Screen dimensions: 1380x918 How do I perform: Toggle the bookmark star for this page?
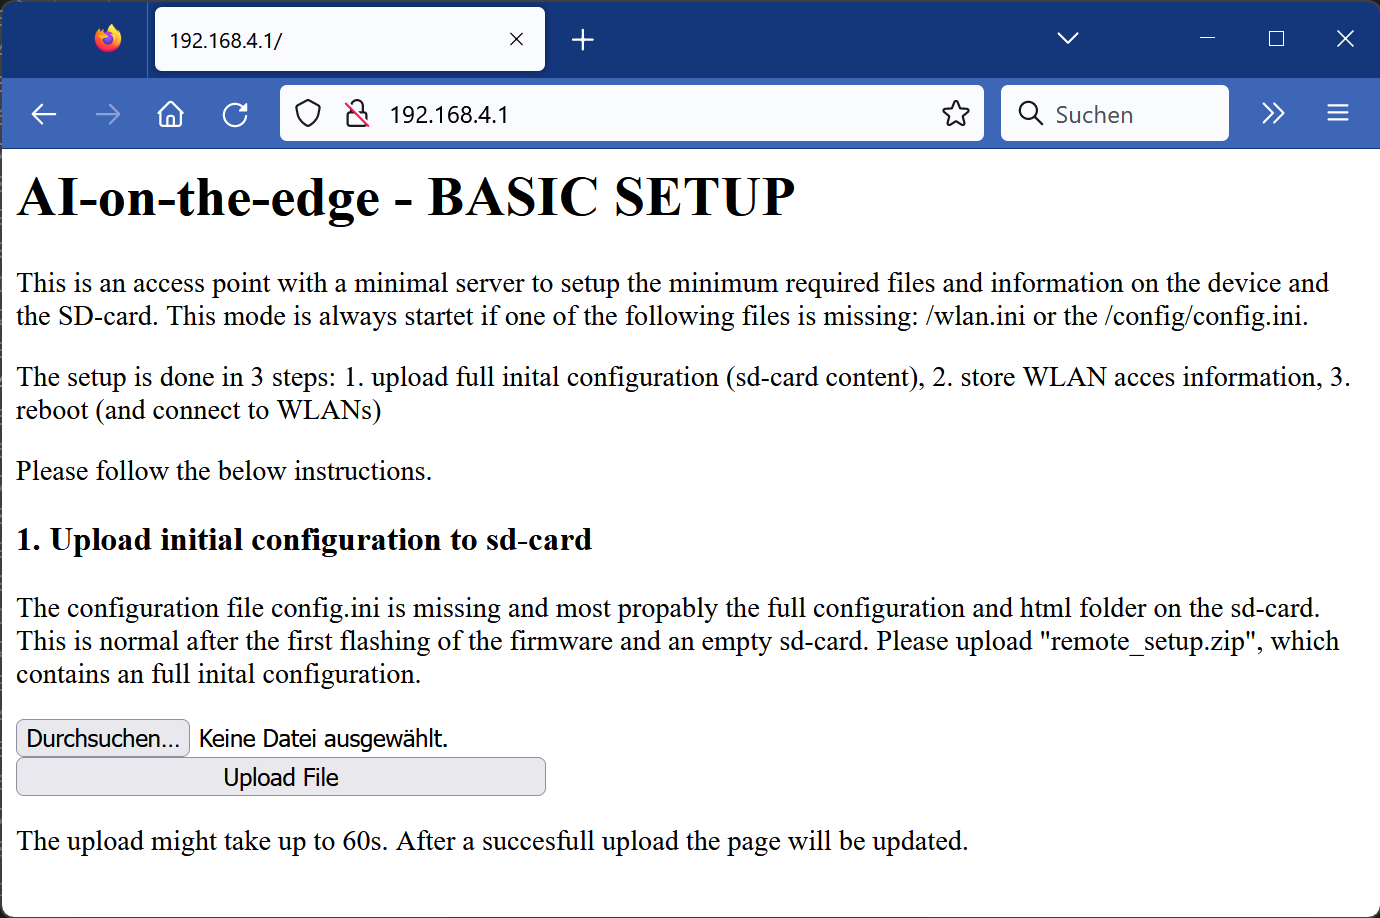(x=956, y=113)
